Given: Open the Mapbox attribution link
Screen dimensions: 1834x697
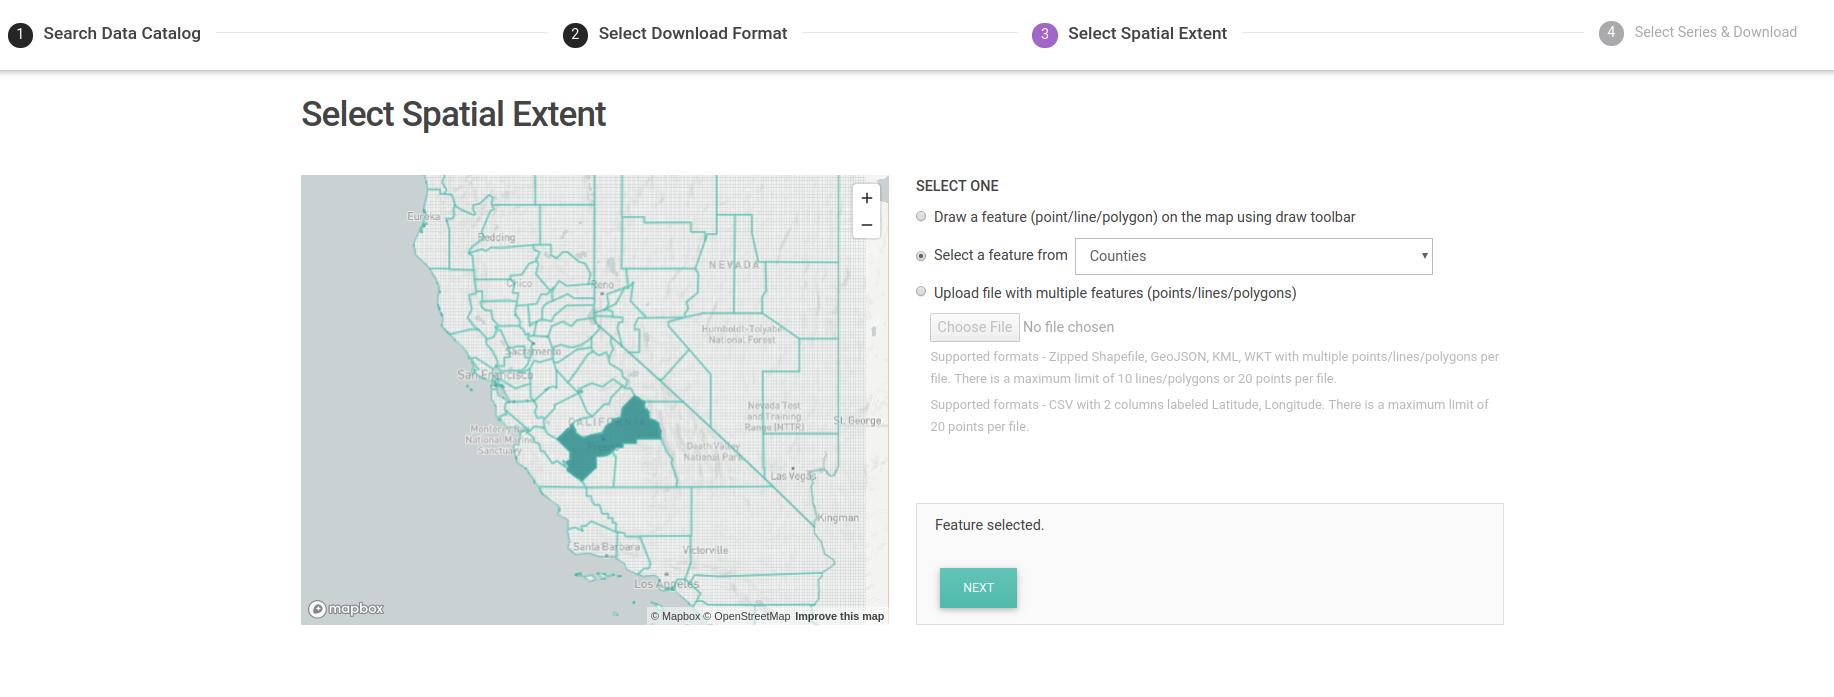Looking at the screenshot, I should (x=675, y=616).
